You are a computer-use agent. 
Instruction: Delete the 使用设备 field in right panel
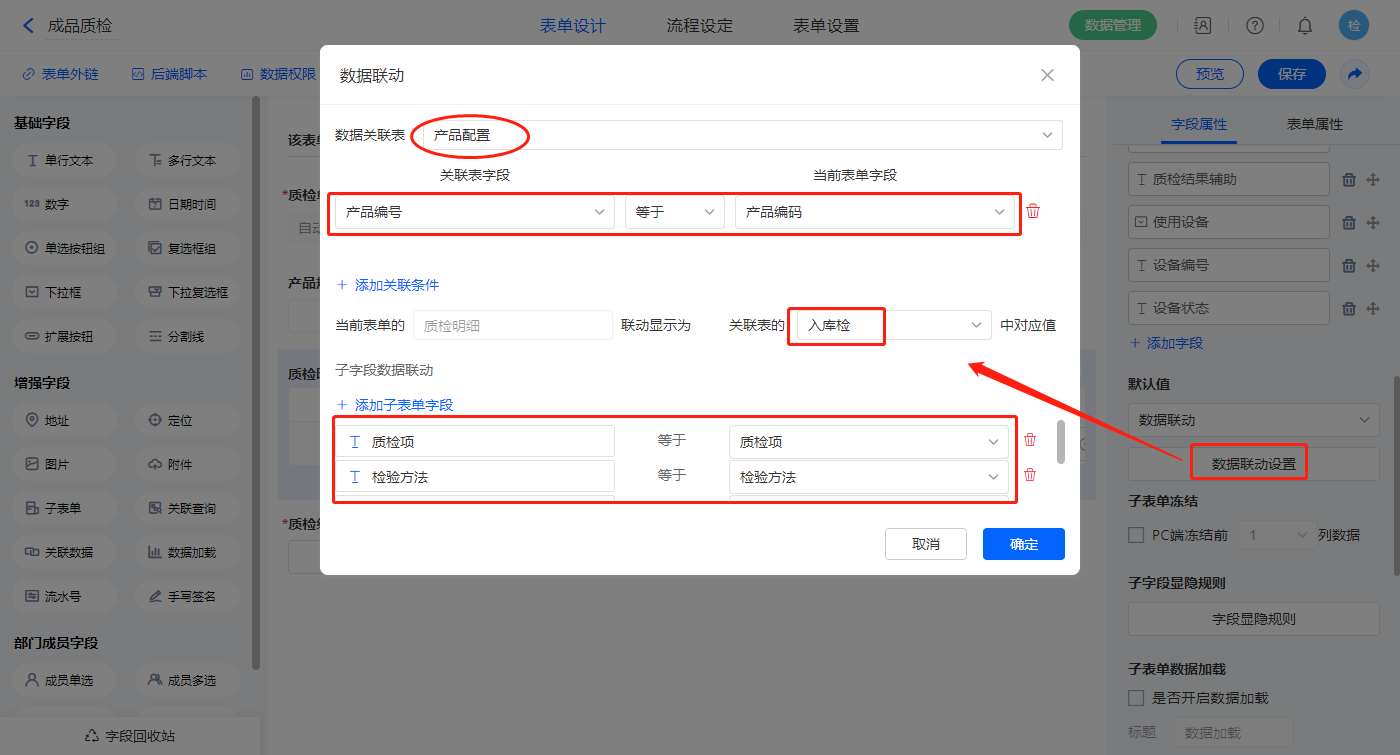1348,223
